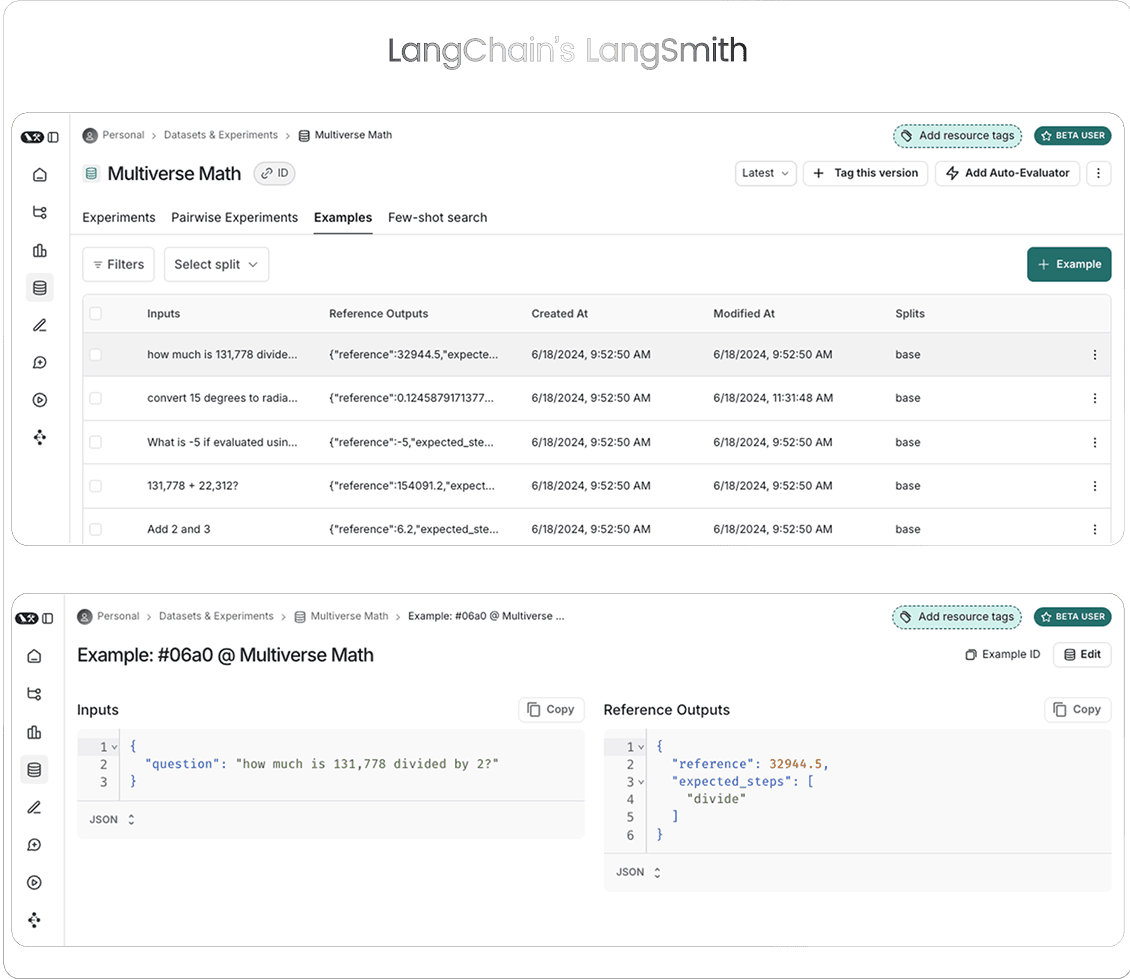Image resolution: width=1130 pixels, height=979 pixels.
Task: Check the 'What is -5 if evaluated' row
Action: 95,443
